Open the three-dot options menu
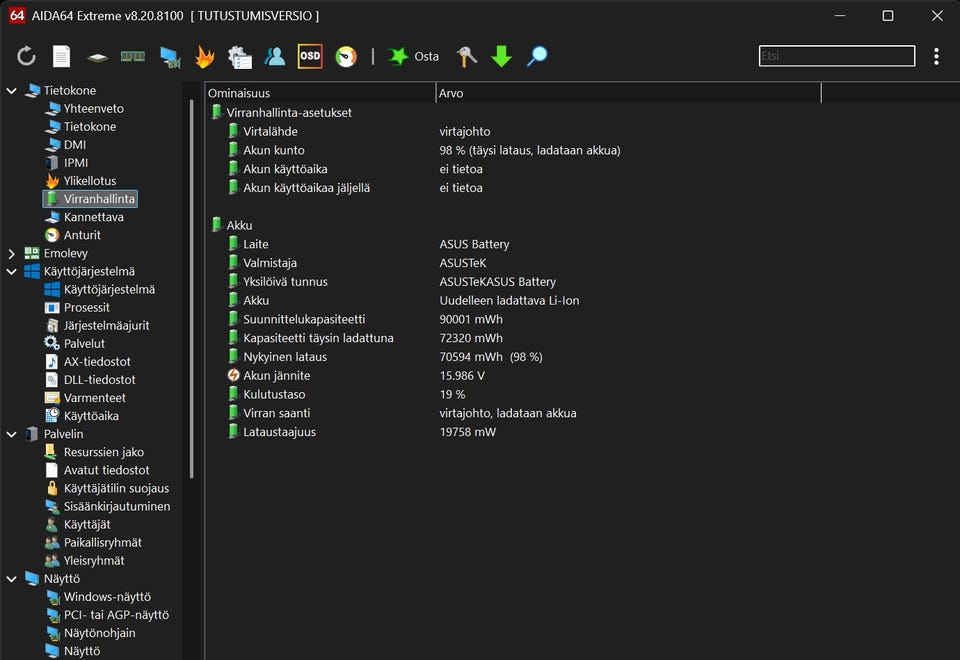This screenshot has height=660, width=960. [x=936, y=57]
